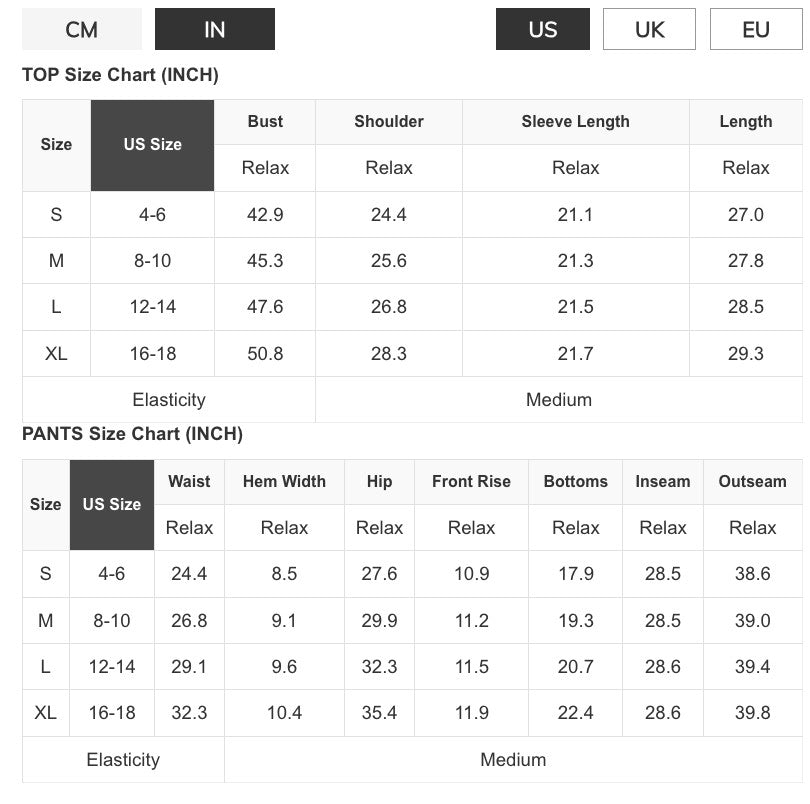Click the Waist column header

[x=189, y=481]
